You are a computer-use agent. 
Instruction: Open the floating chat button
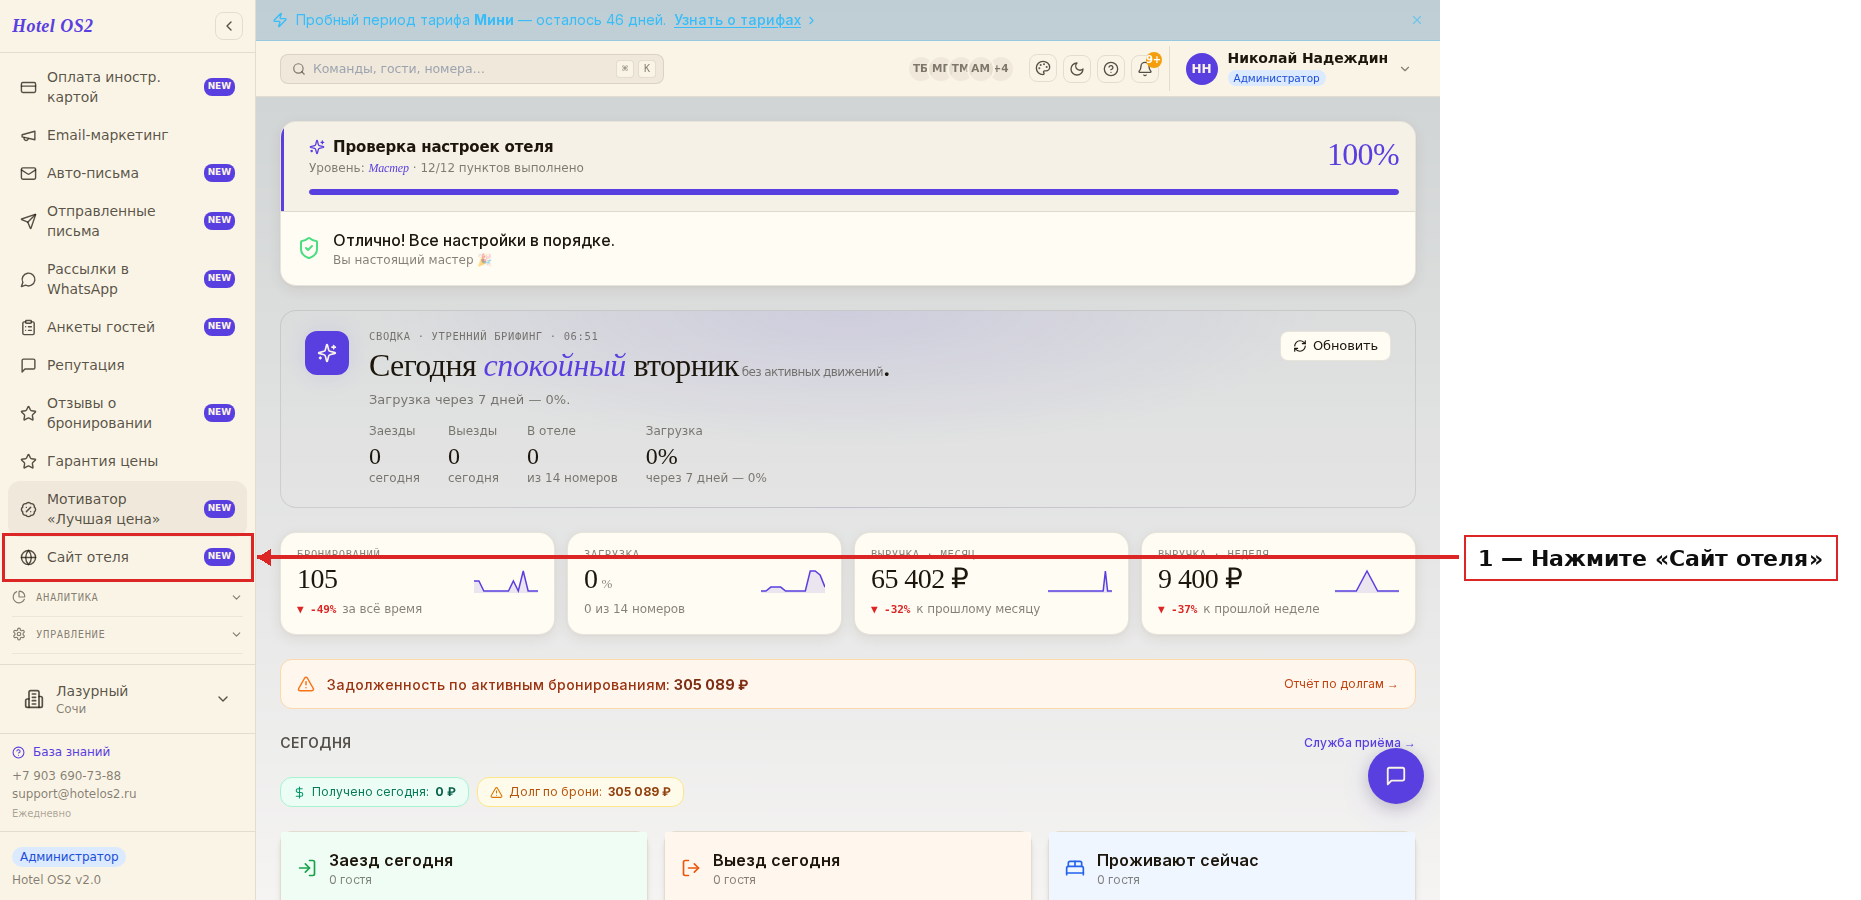point(1396,776)
